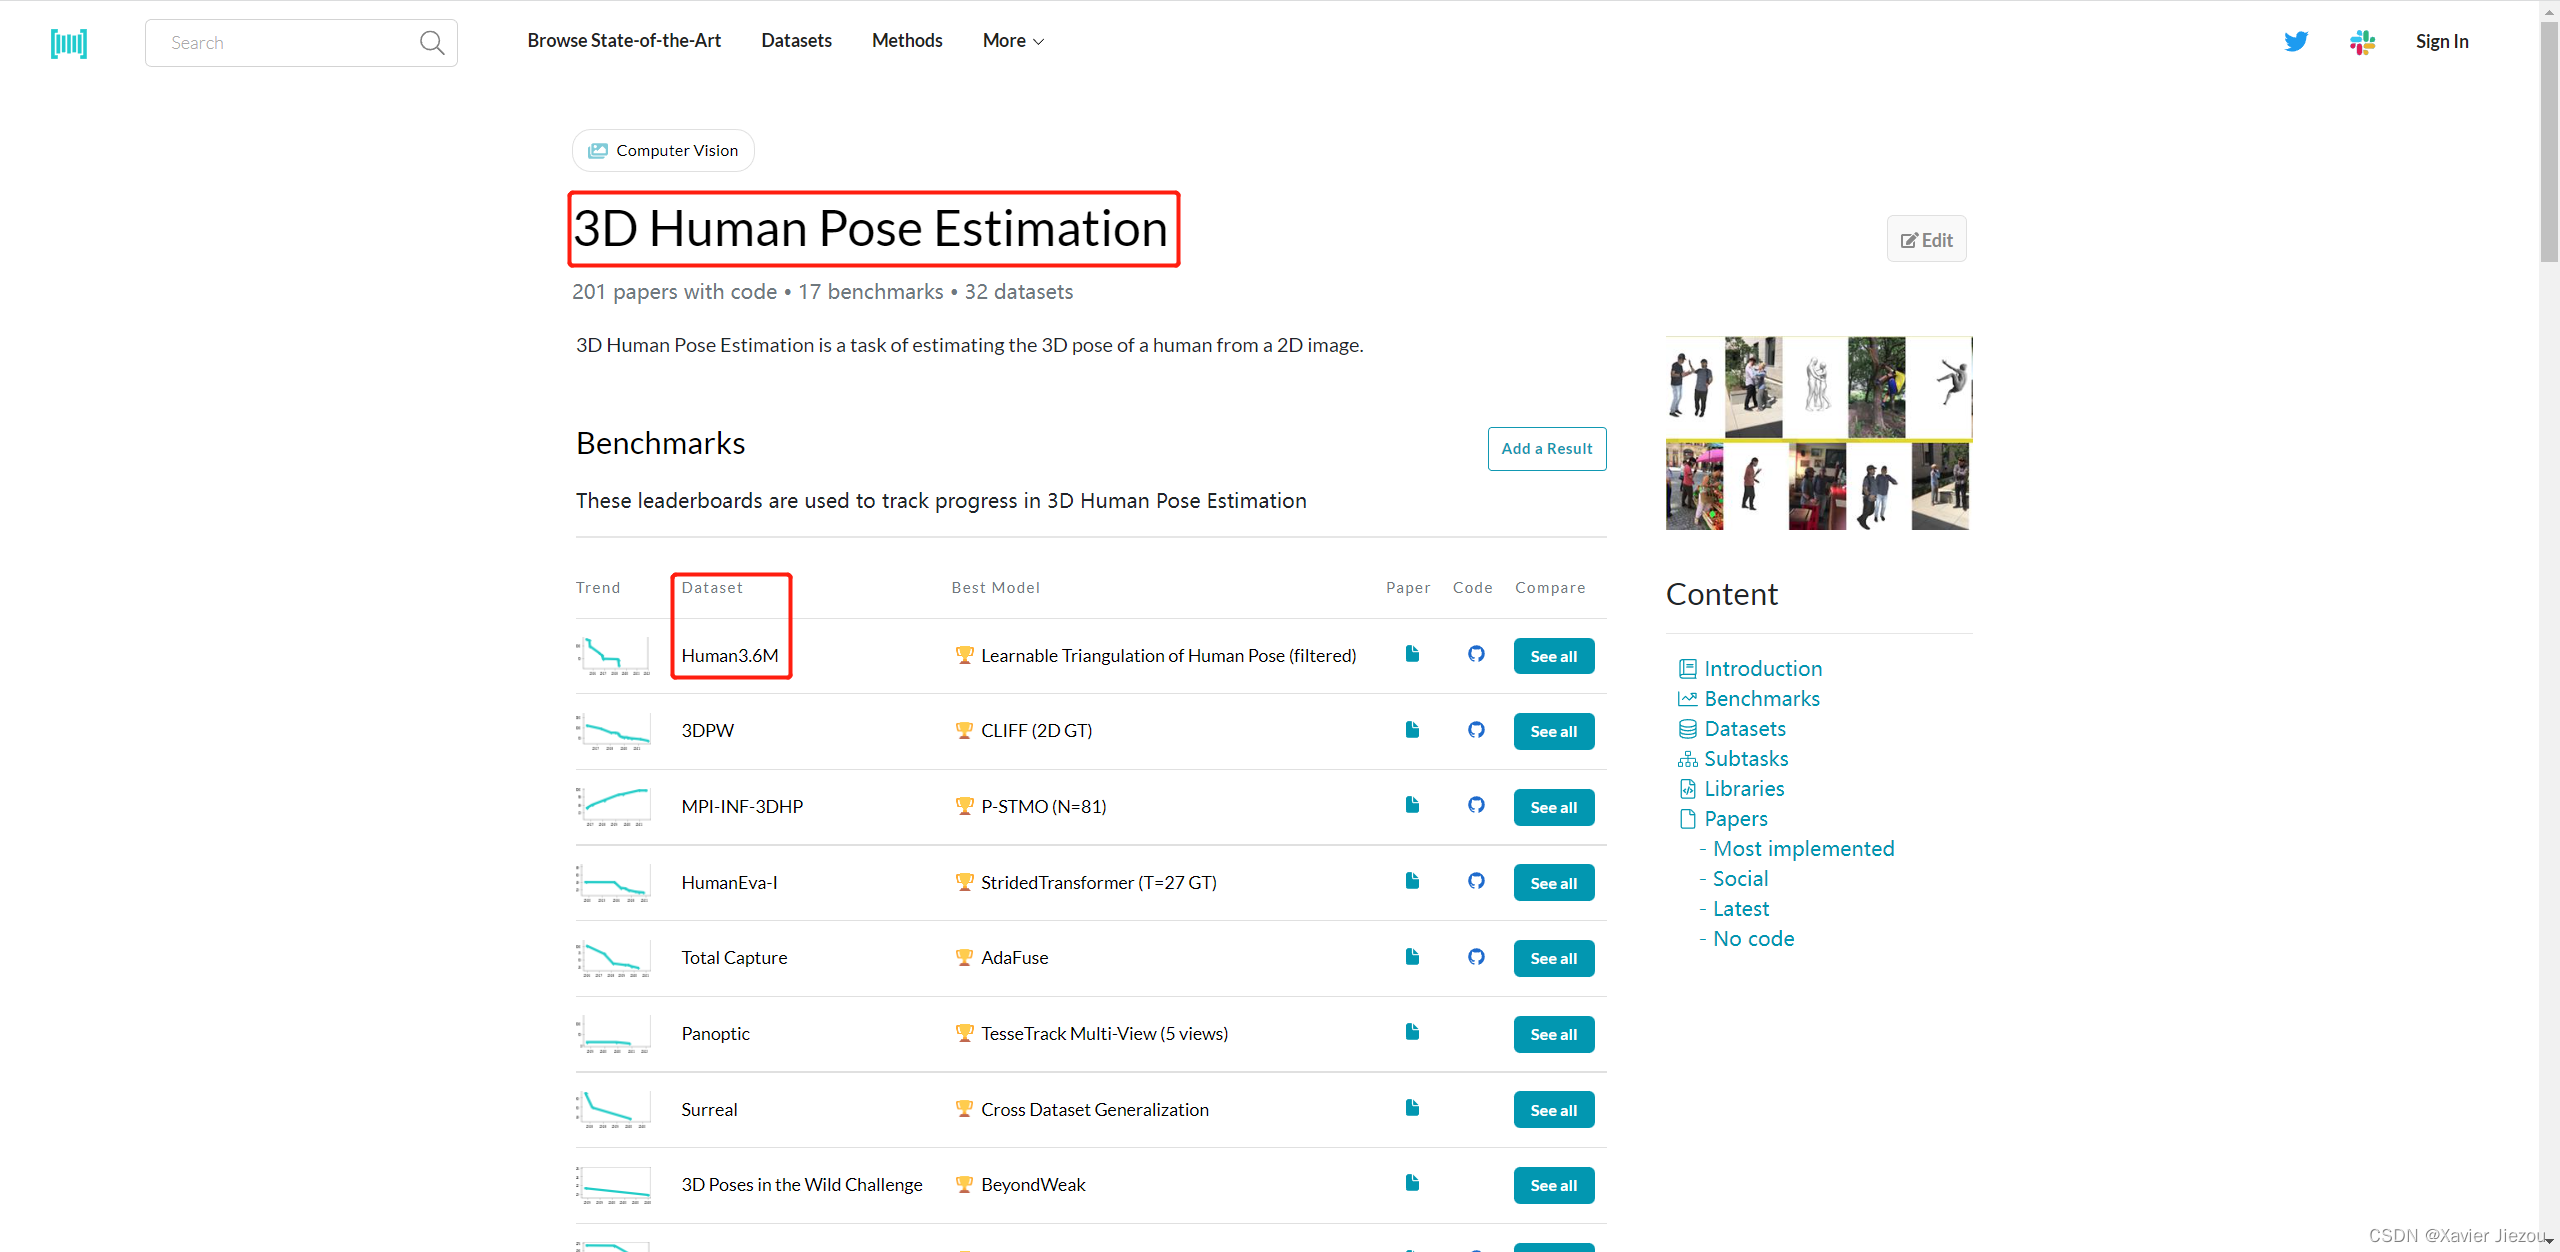Viewport: 2560px width, 1252px height.
Task: Open the Slack icon link
Action: [x=2362, y=41]
